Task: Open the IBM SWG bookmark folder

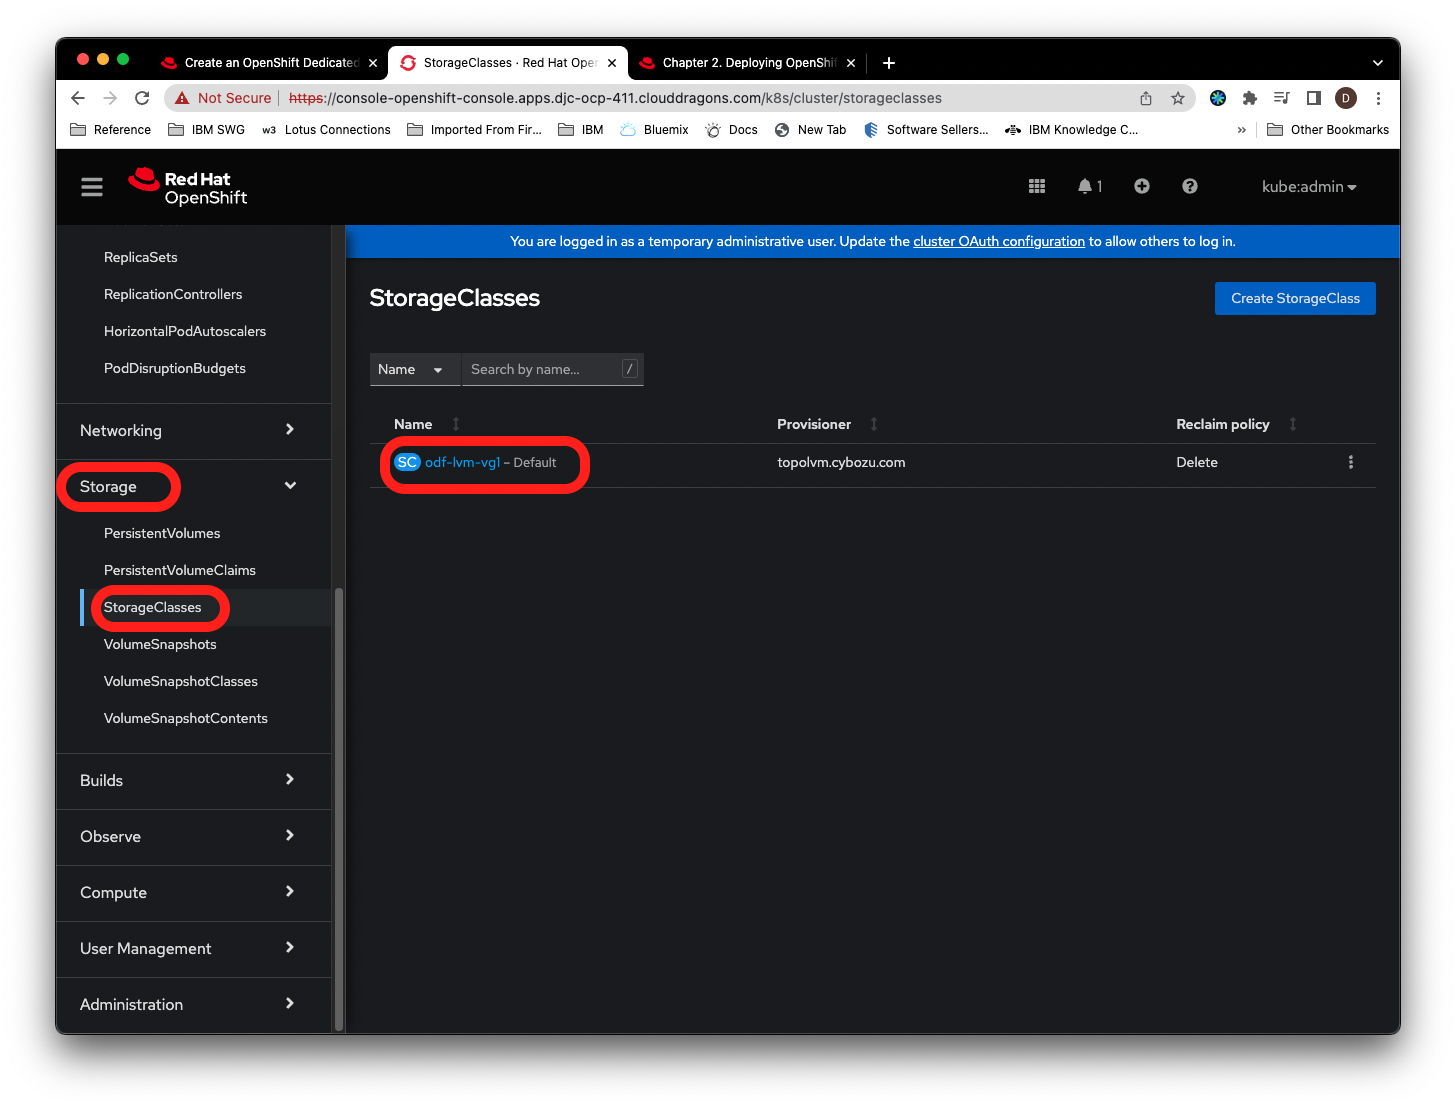Action: coord(206,130)
